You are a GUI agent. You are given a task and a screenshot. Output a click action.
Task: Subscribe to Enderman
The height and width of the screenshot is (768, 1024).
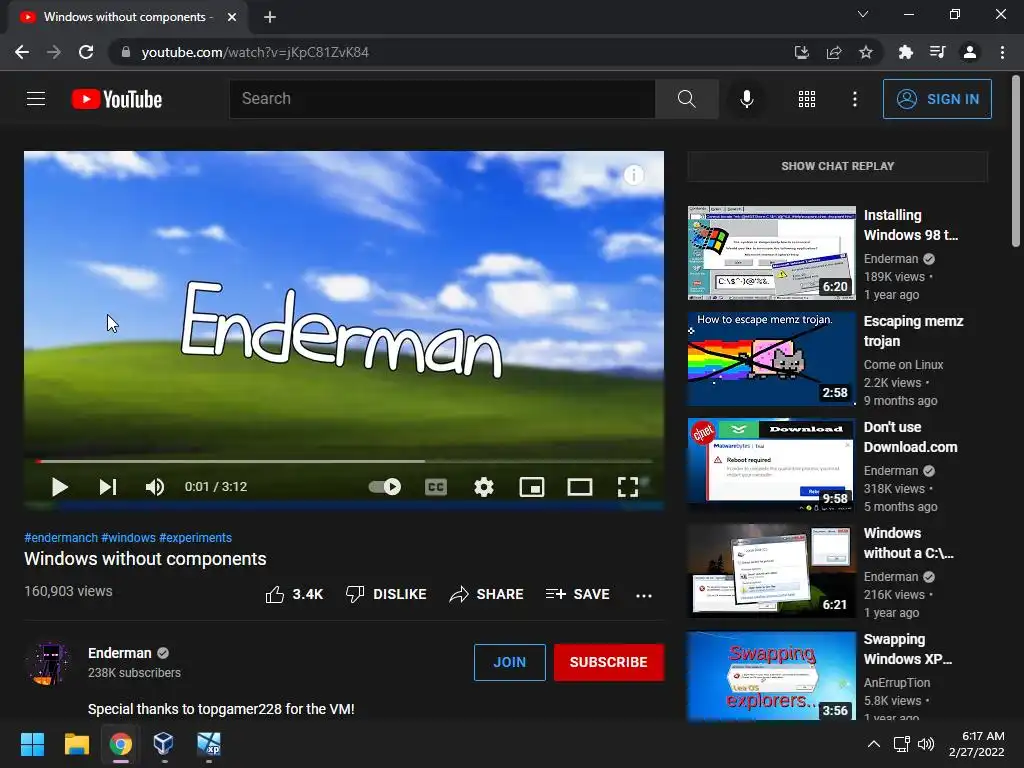pyautogui.click(x=609, y=662)
